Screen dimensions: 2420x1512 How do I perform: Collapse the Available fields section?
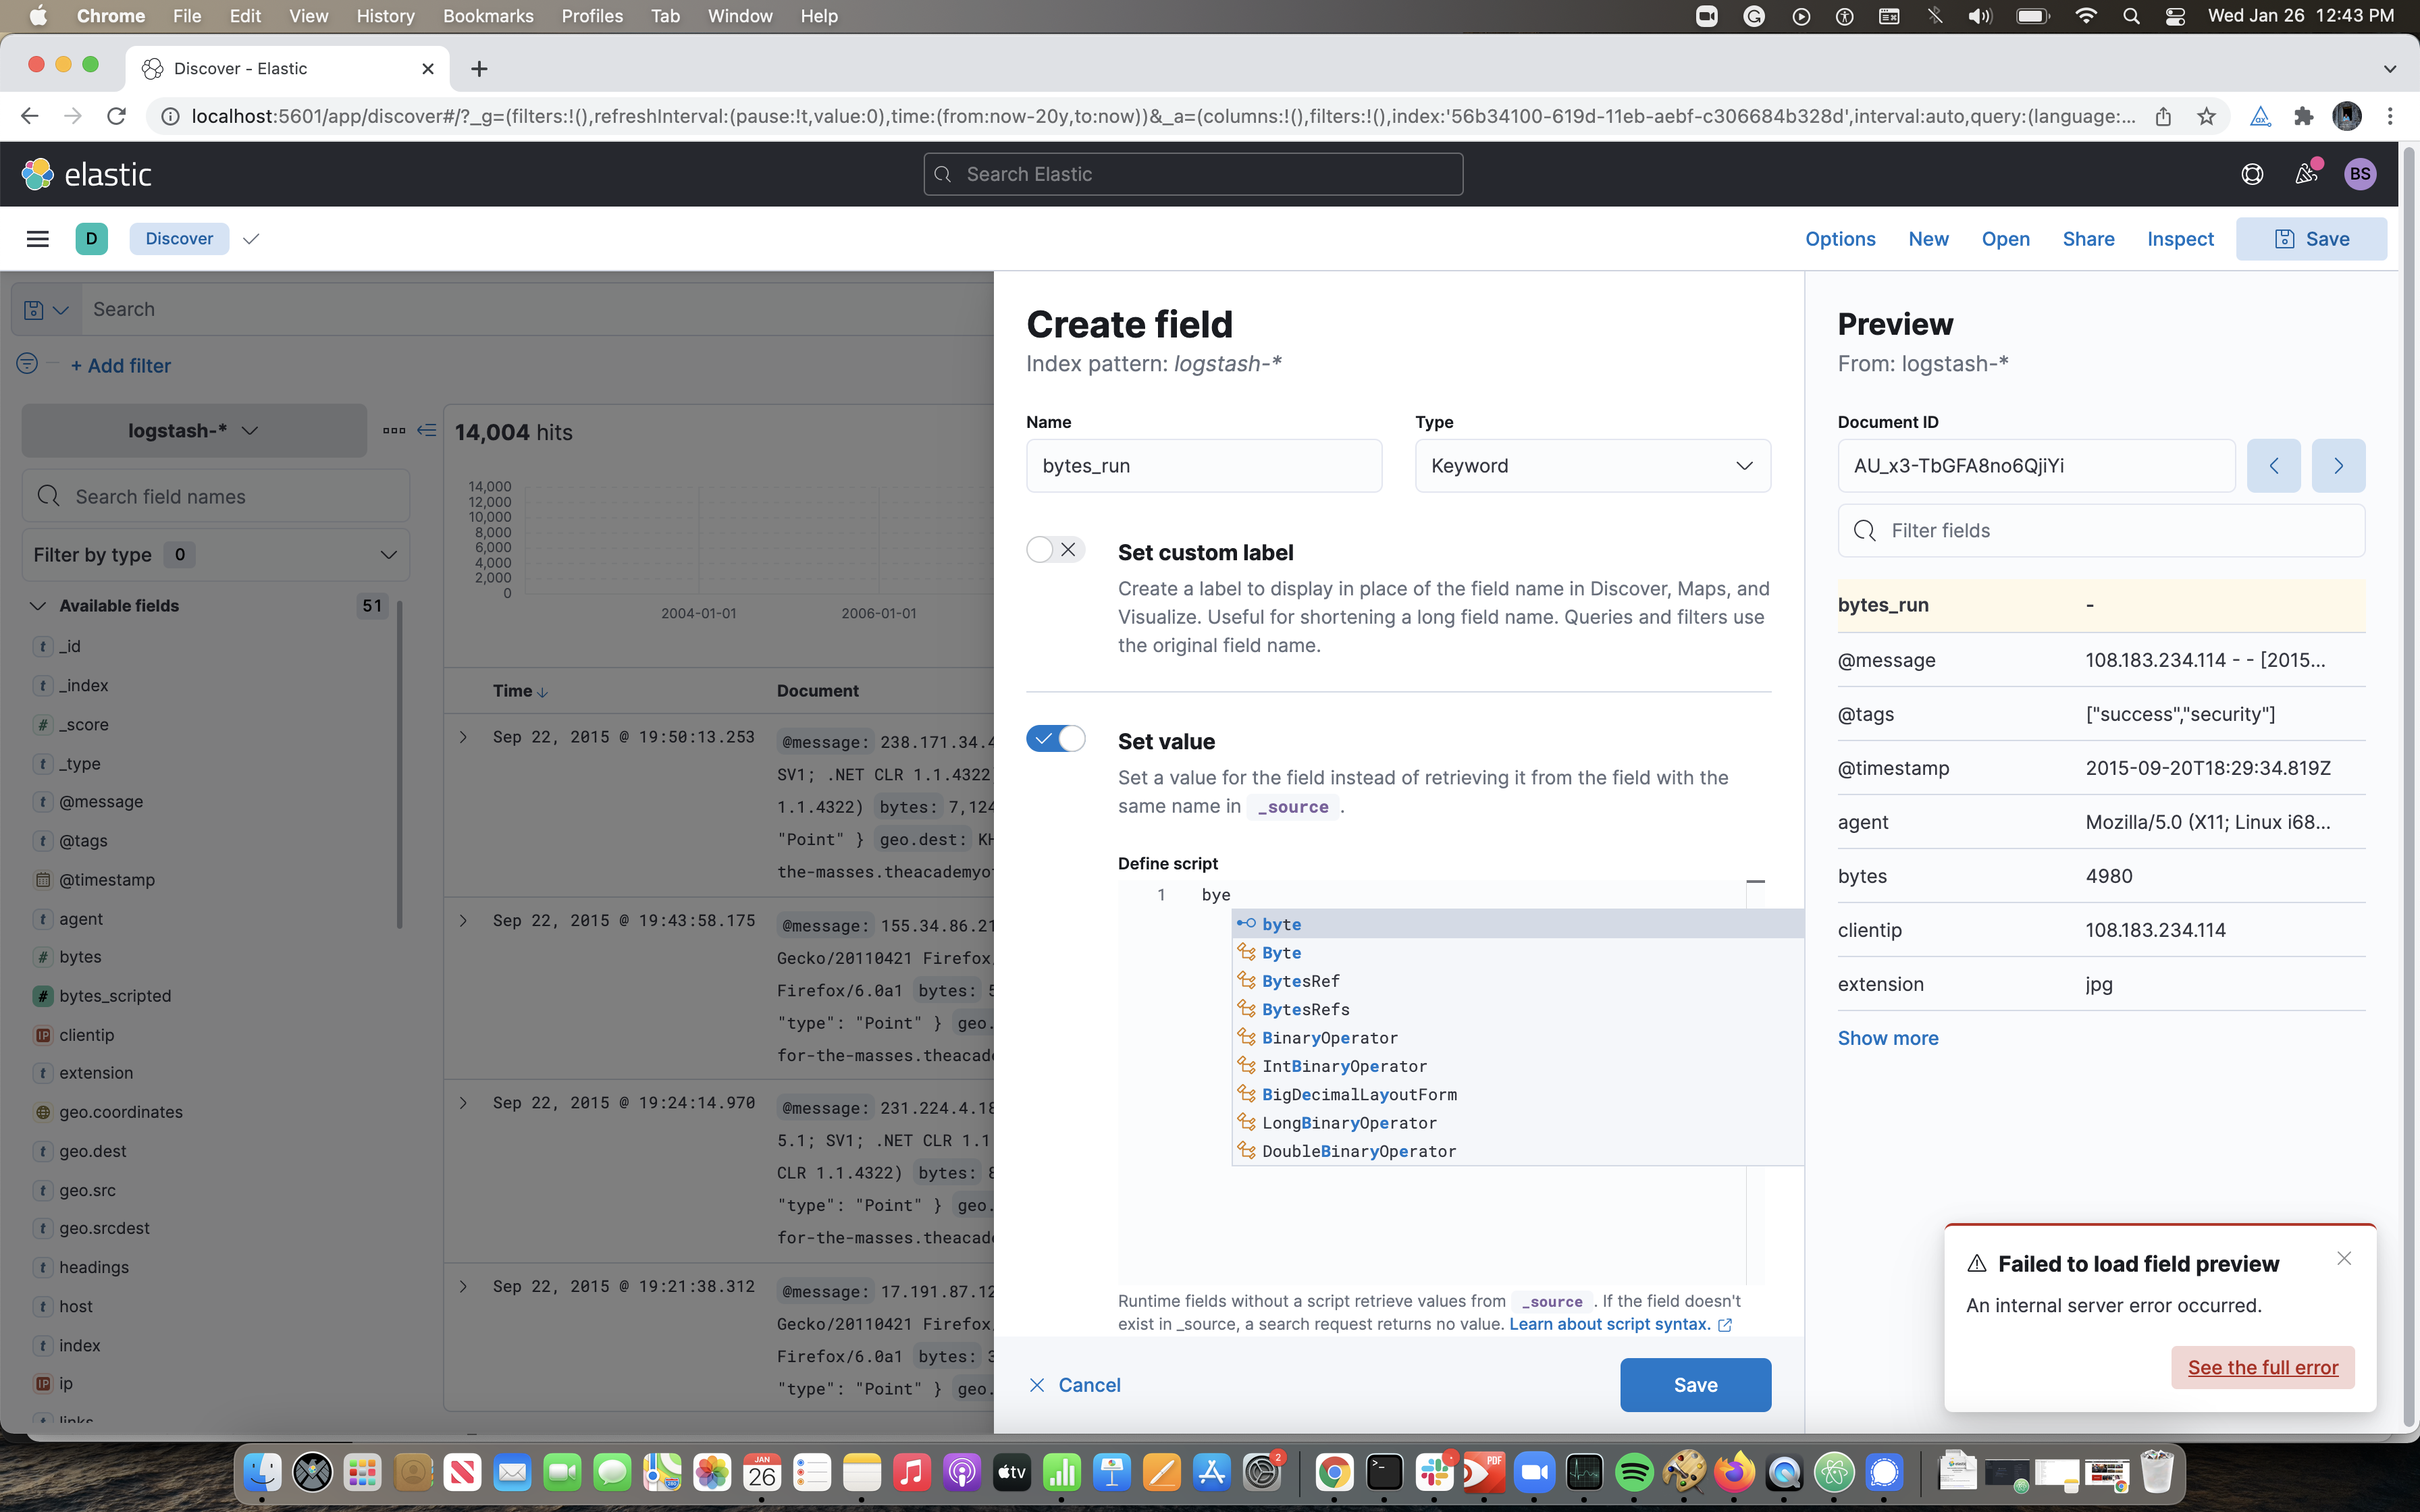coord(38,606)
